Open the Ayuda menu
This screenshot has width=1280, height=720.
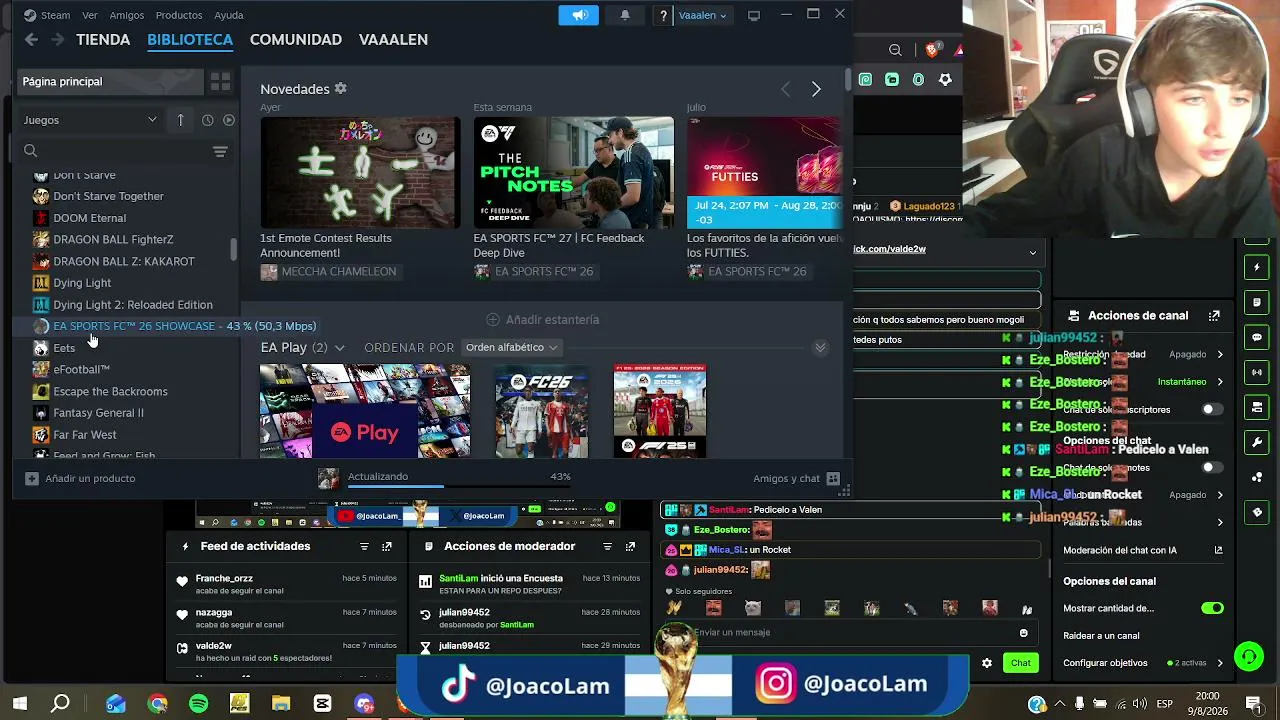tap(229, 15)
